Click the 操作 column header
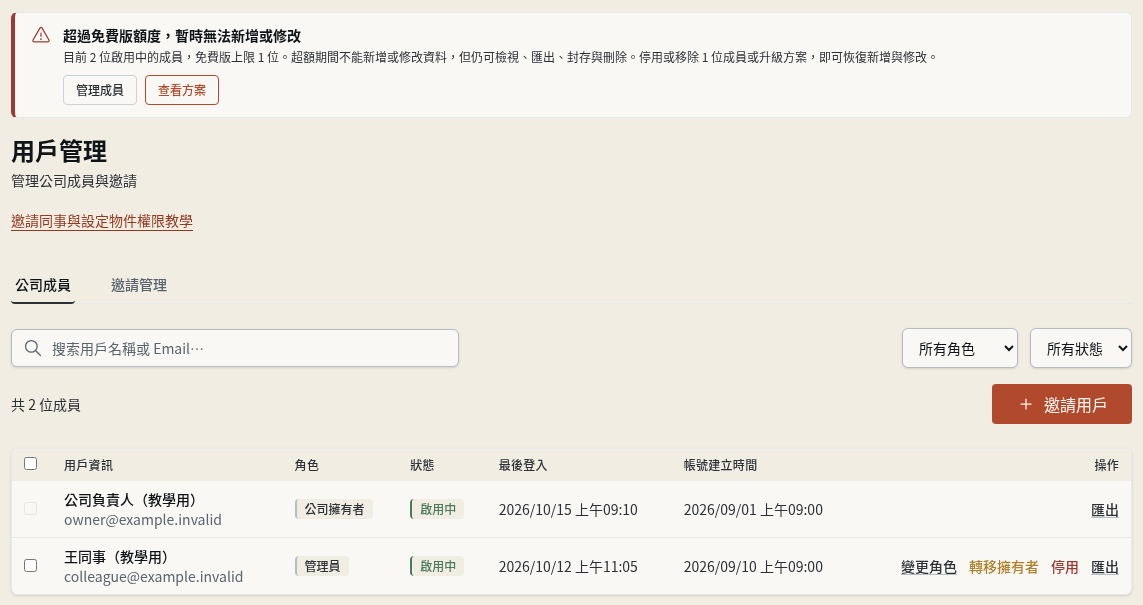This screenshot has width=1143, height=605. click(x=1107, y=465)
